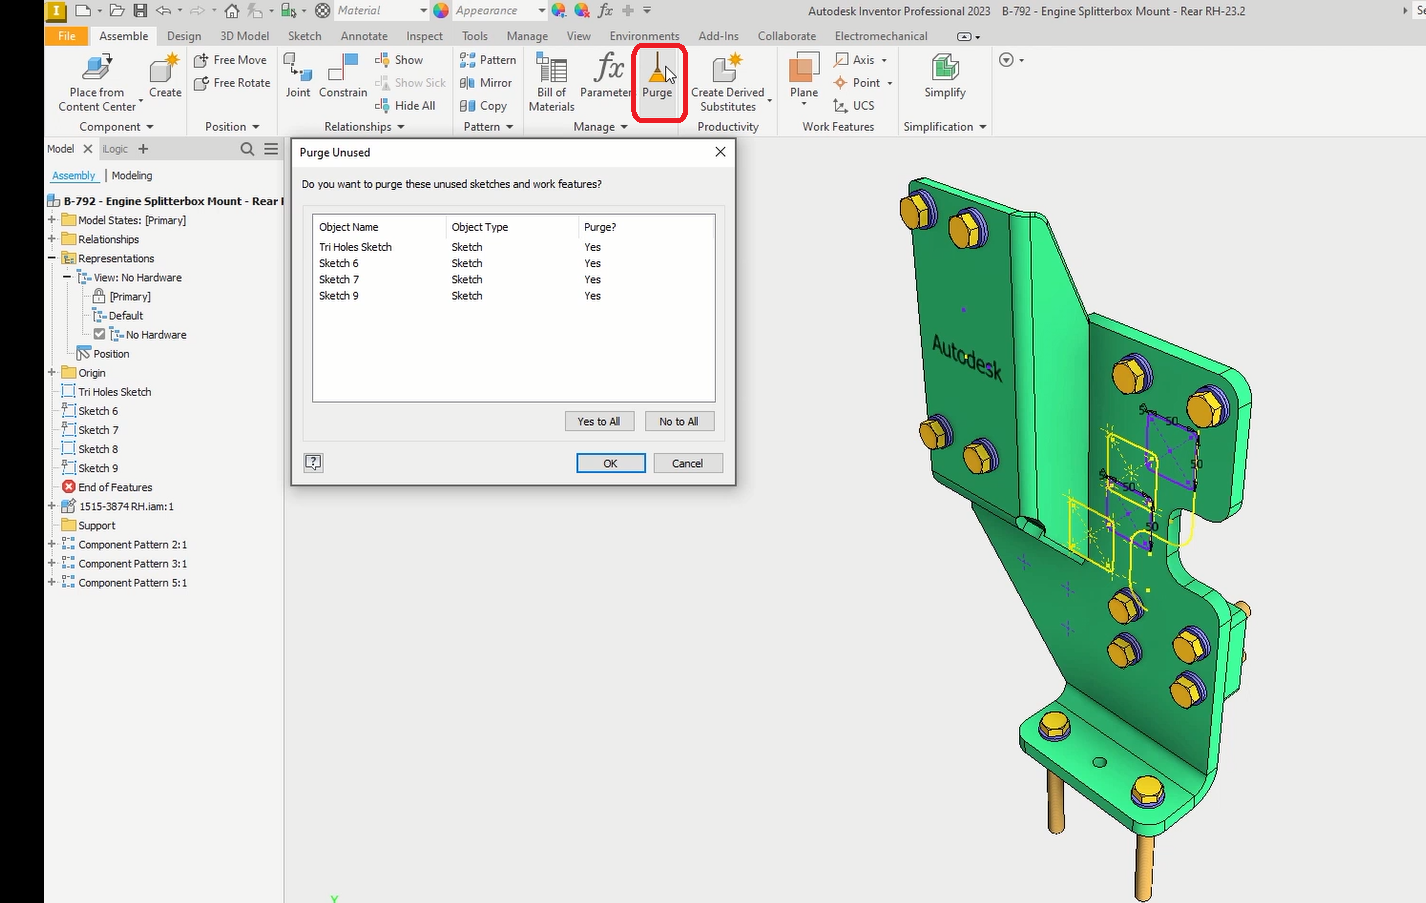
Task: Click Create Derived Substitutes tool
Action: click(x=728, y=83)
